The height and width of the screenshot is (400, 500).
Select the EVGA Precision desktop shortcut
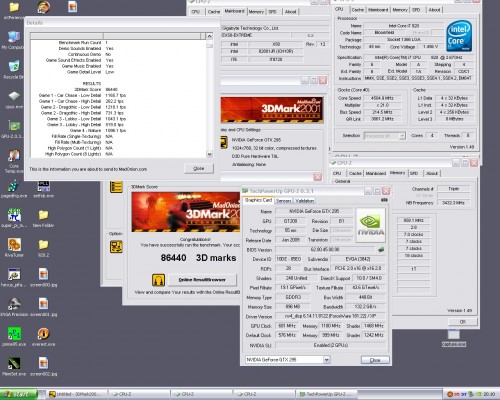14,304
